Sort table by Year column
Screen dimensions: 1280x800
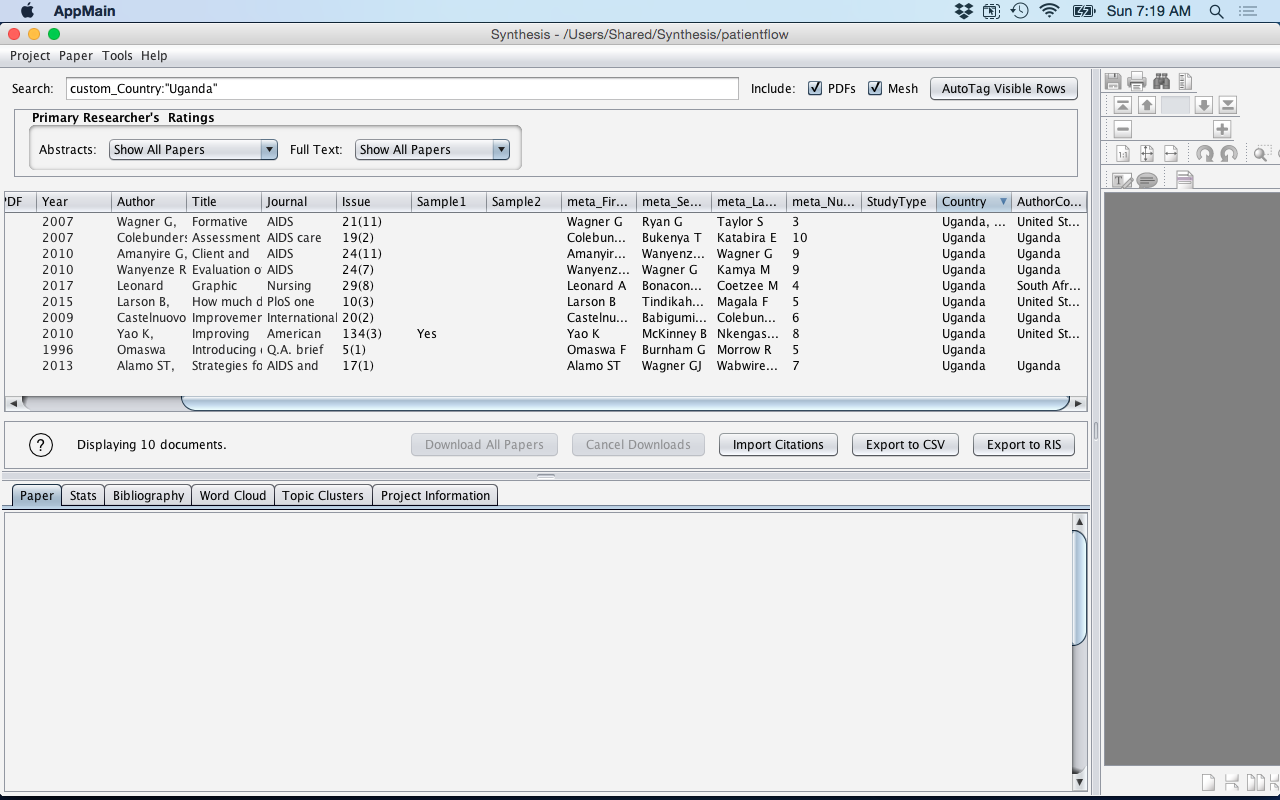click(x=74, y=201)
